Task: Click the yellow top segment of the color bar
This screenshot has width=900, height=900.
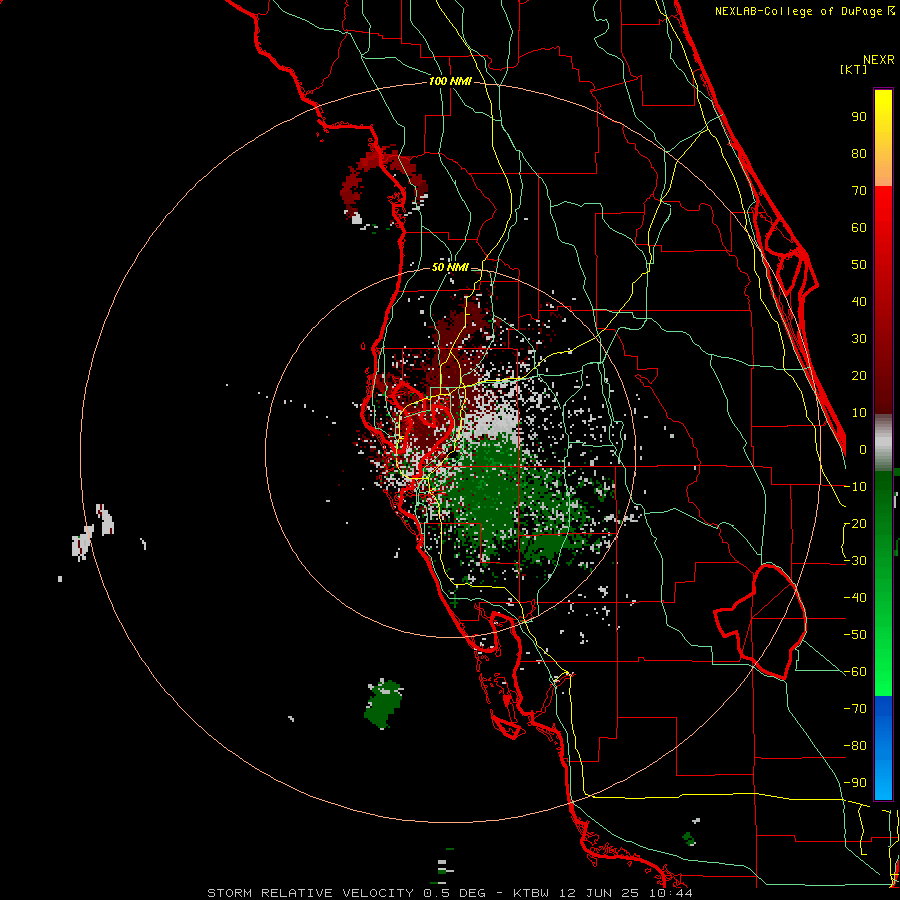Action: click(883, 137)
